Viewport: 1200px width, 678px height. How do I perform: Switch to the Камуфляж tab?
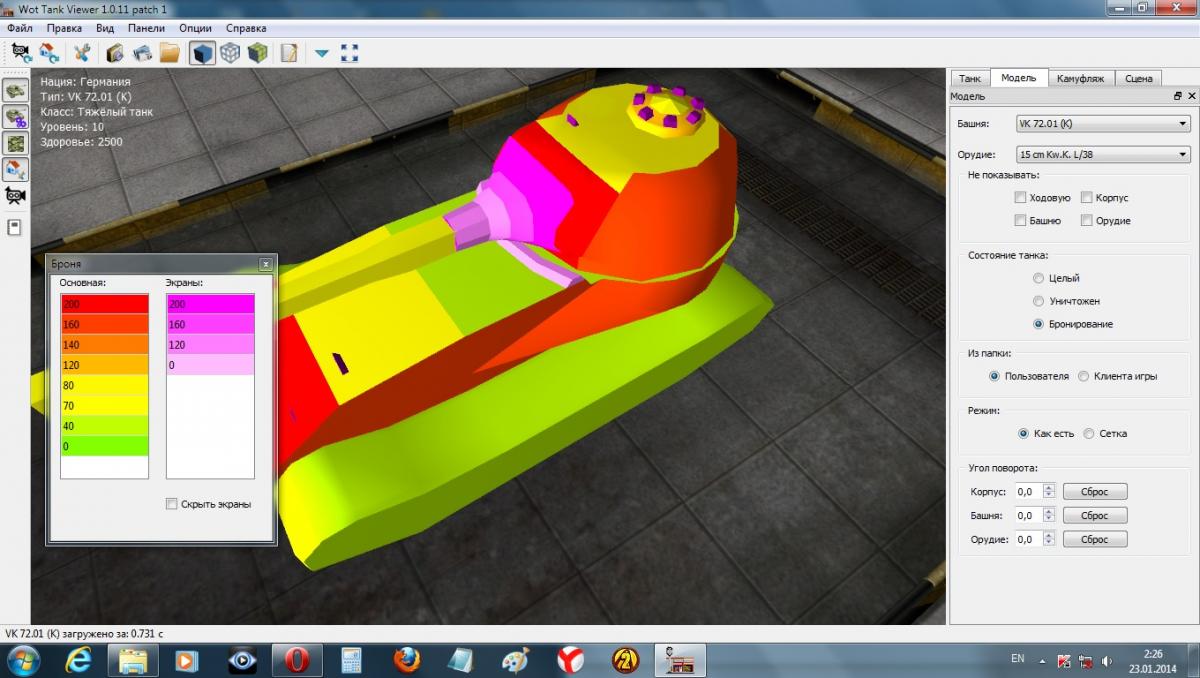tap(1080, 78)
